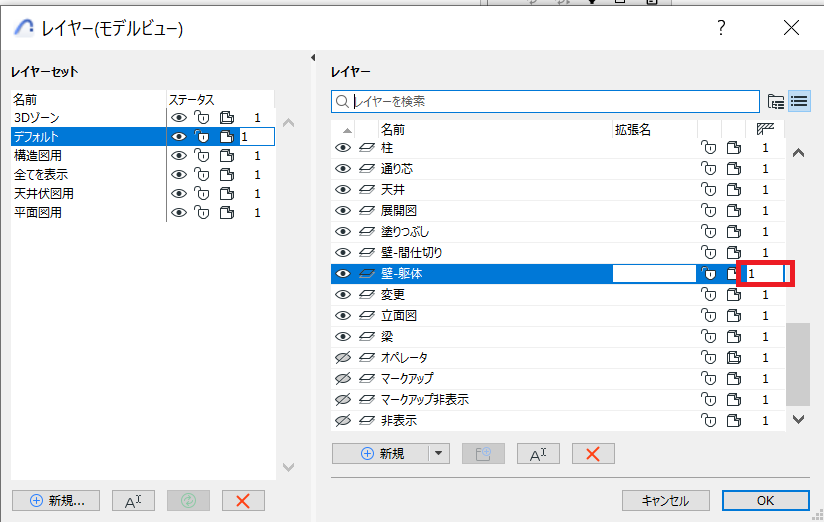Show the オペレータ layer via its eye icon
The width and height of the screenshot is (824, 522).
pyautogui.click(x=343, y=358)
